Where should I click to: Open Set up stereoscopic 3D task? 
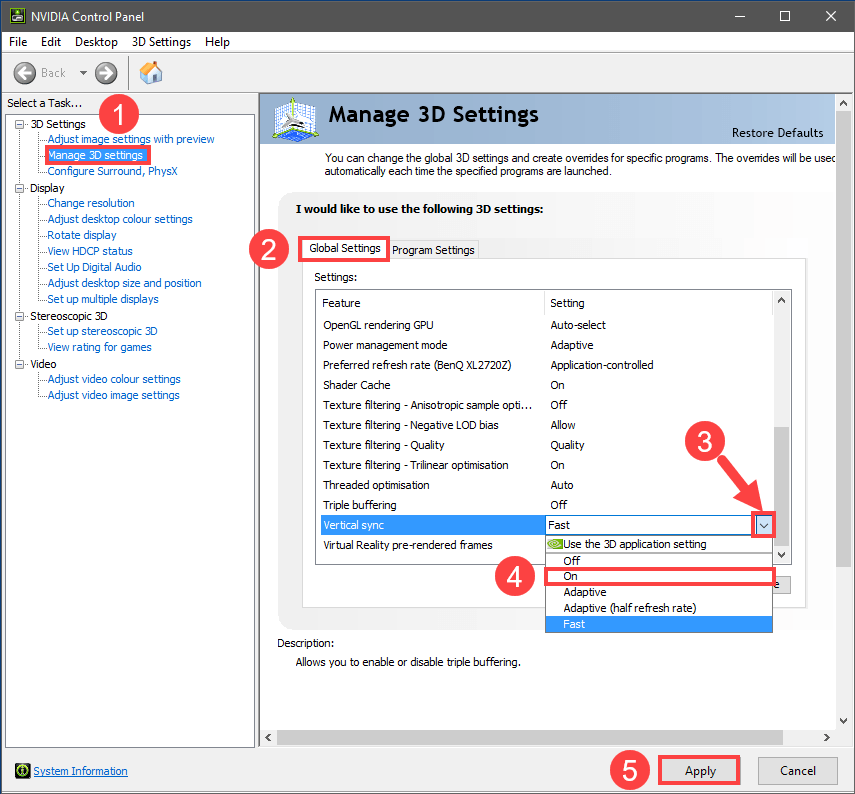tap(103, 331)
